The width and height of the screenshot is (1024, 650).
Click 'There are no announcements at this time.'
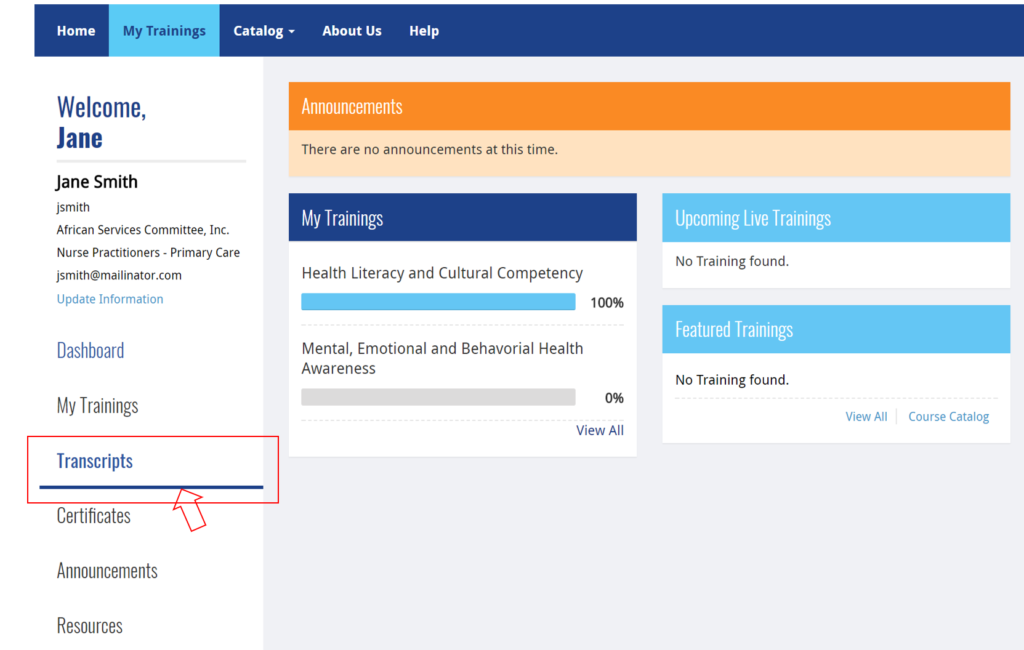[x=429, y=150]
